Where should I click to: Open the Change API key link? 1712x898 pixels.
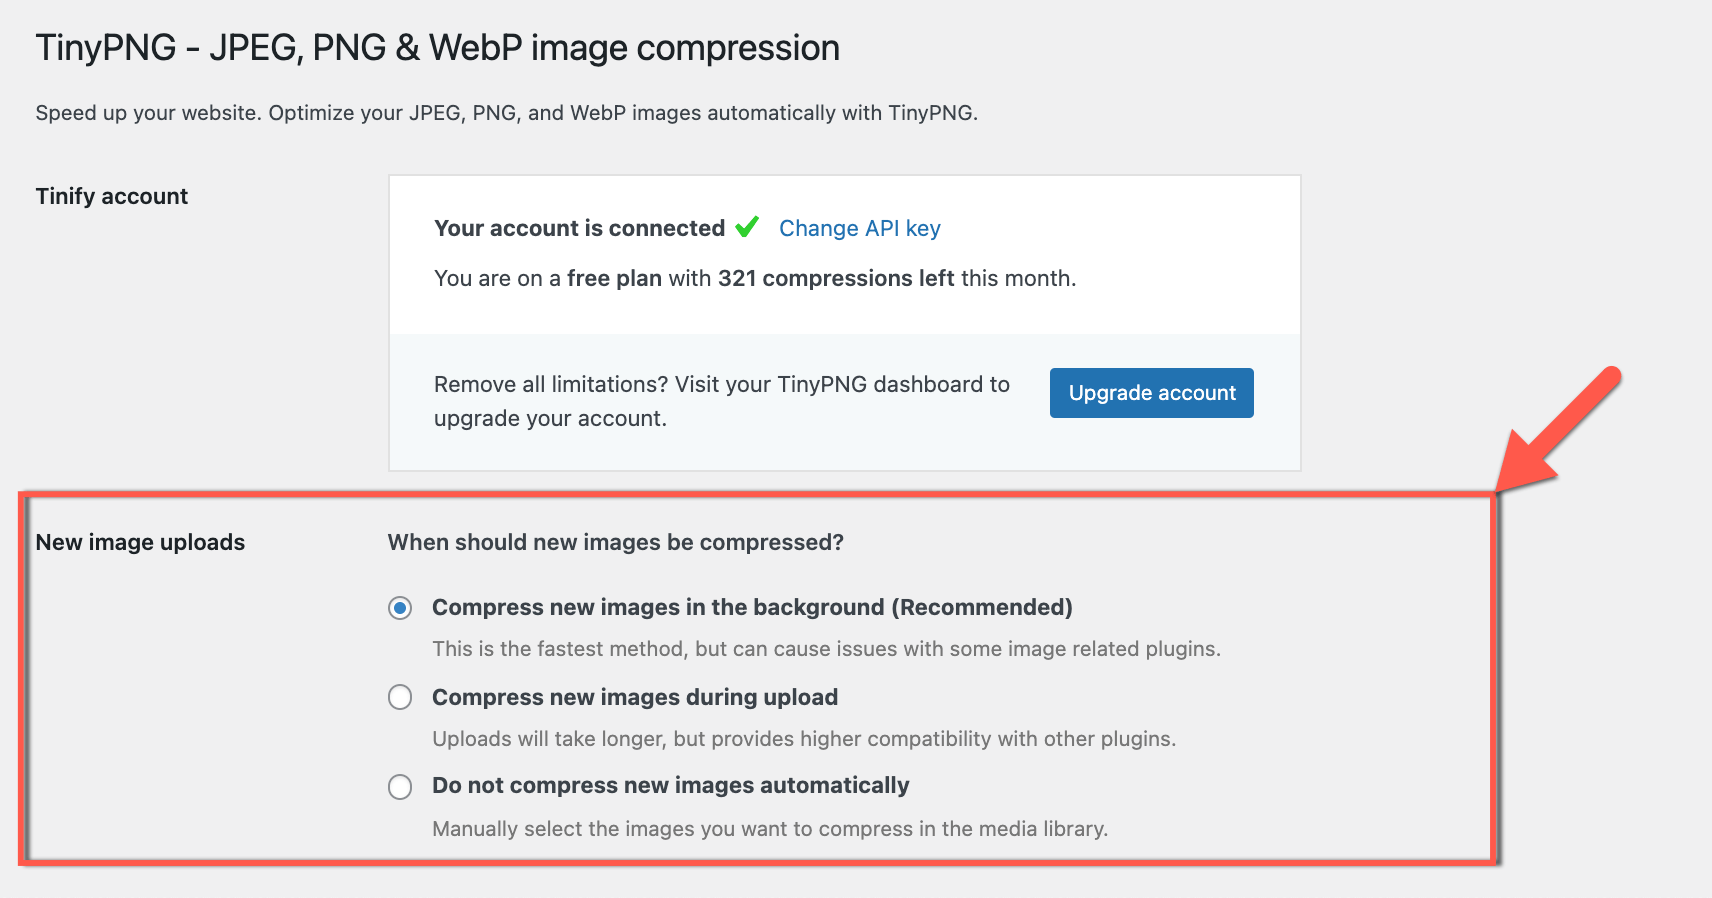pos(859,228)
